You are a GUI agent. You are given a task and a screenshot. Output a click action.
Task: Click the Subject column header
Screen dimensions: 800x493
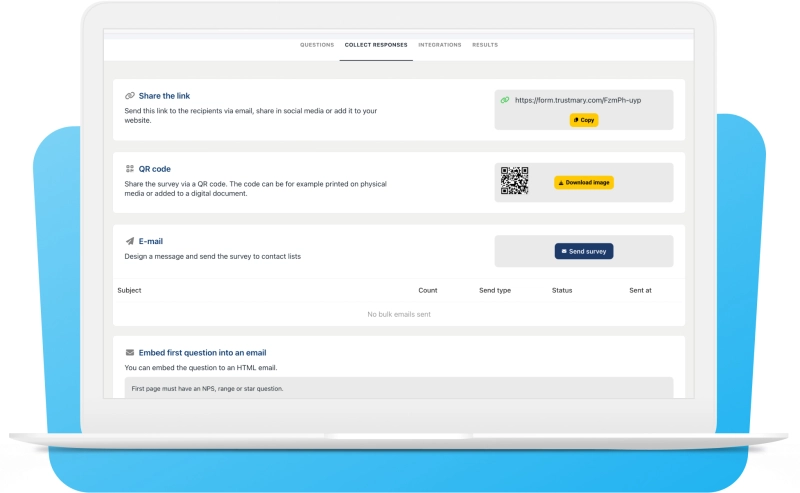(x=129, y=290)
